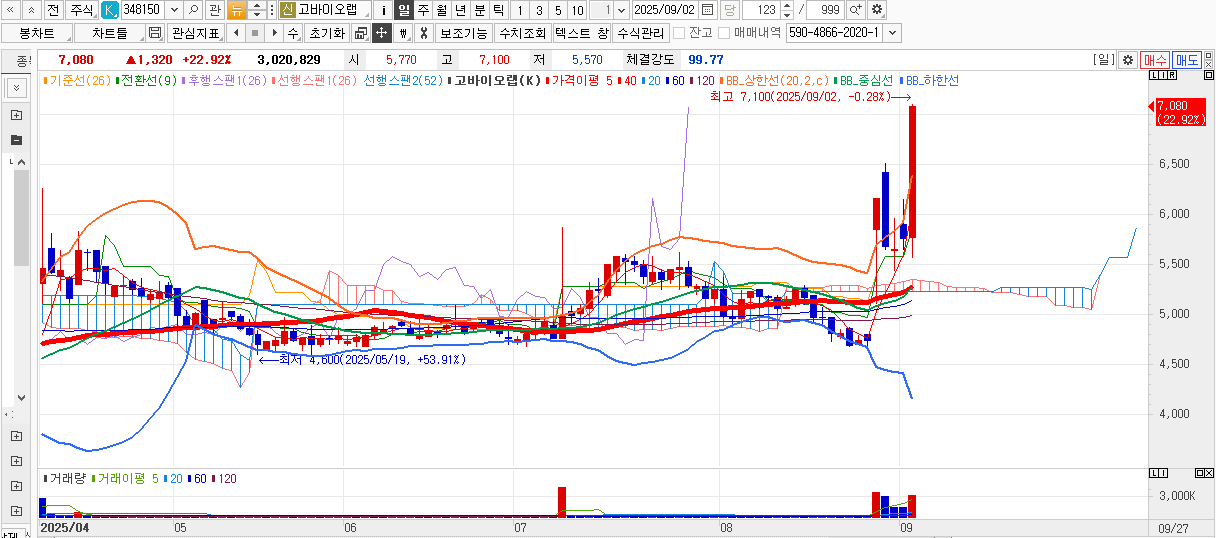Enable the 매매내역 checkbox
The image size is (1216, 538).
tap(725, 33)
